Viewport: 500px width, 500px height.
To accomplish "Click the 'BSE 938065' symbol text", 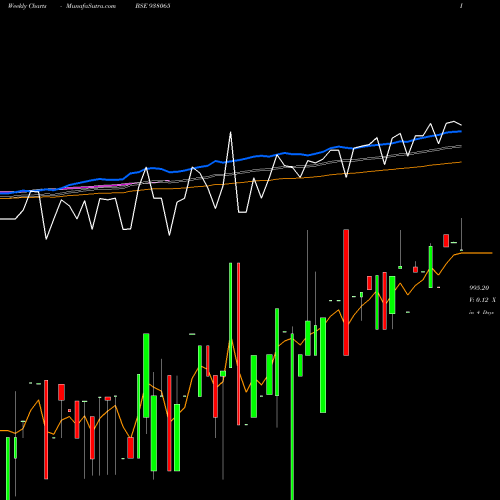I will (x=153, y=6).
